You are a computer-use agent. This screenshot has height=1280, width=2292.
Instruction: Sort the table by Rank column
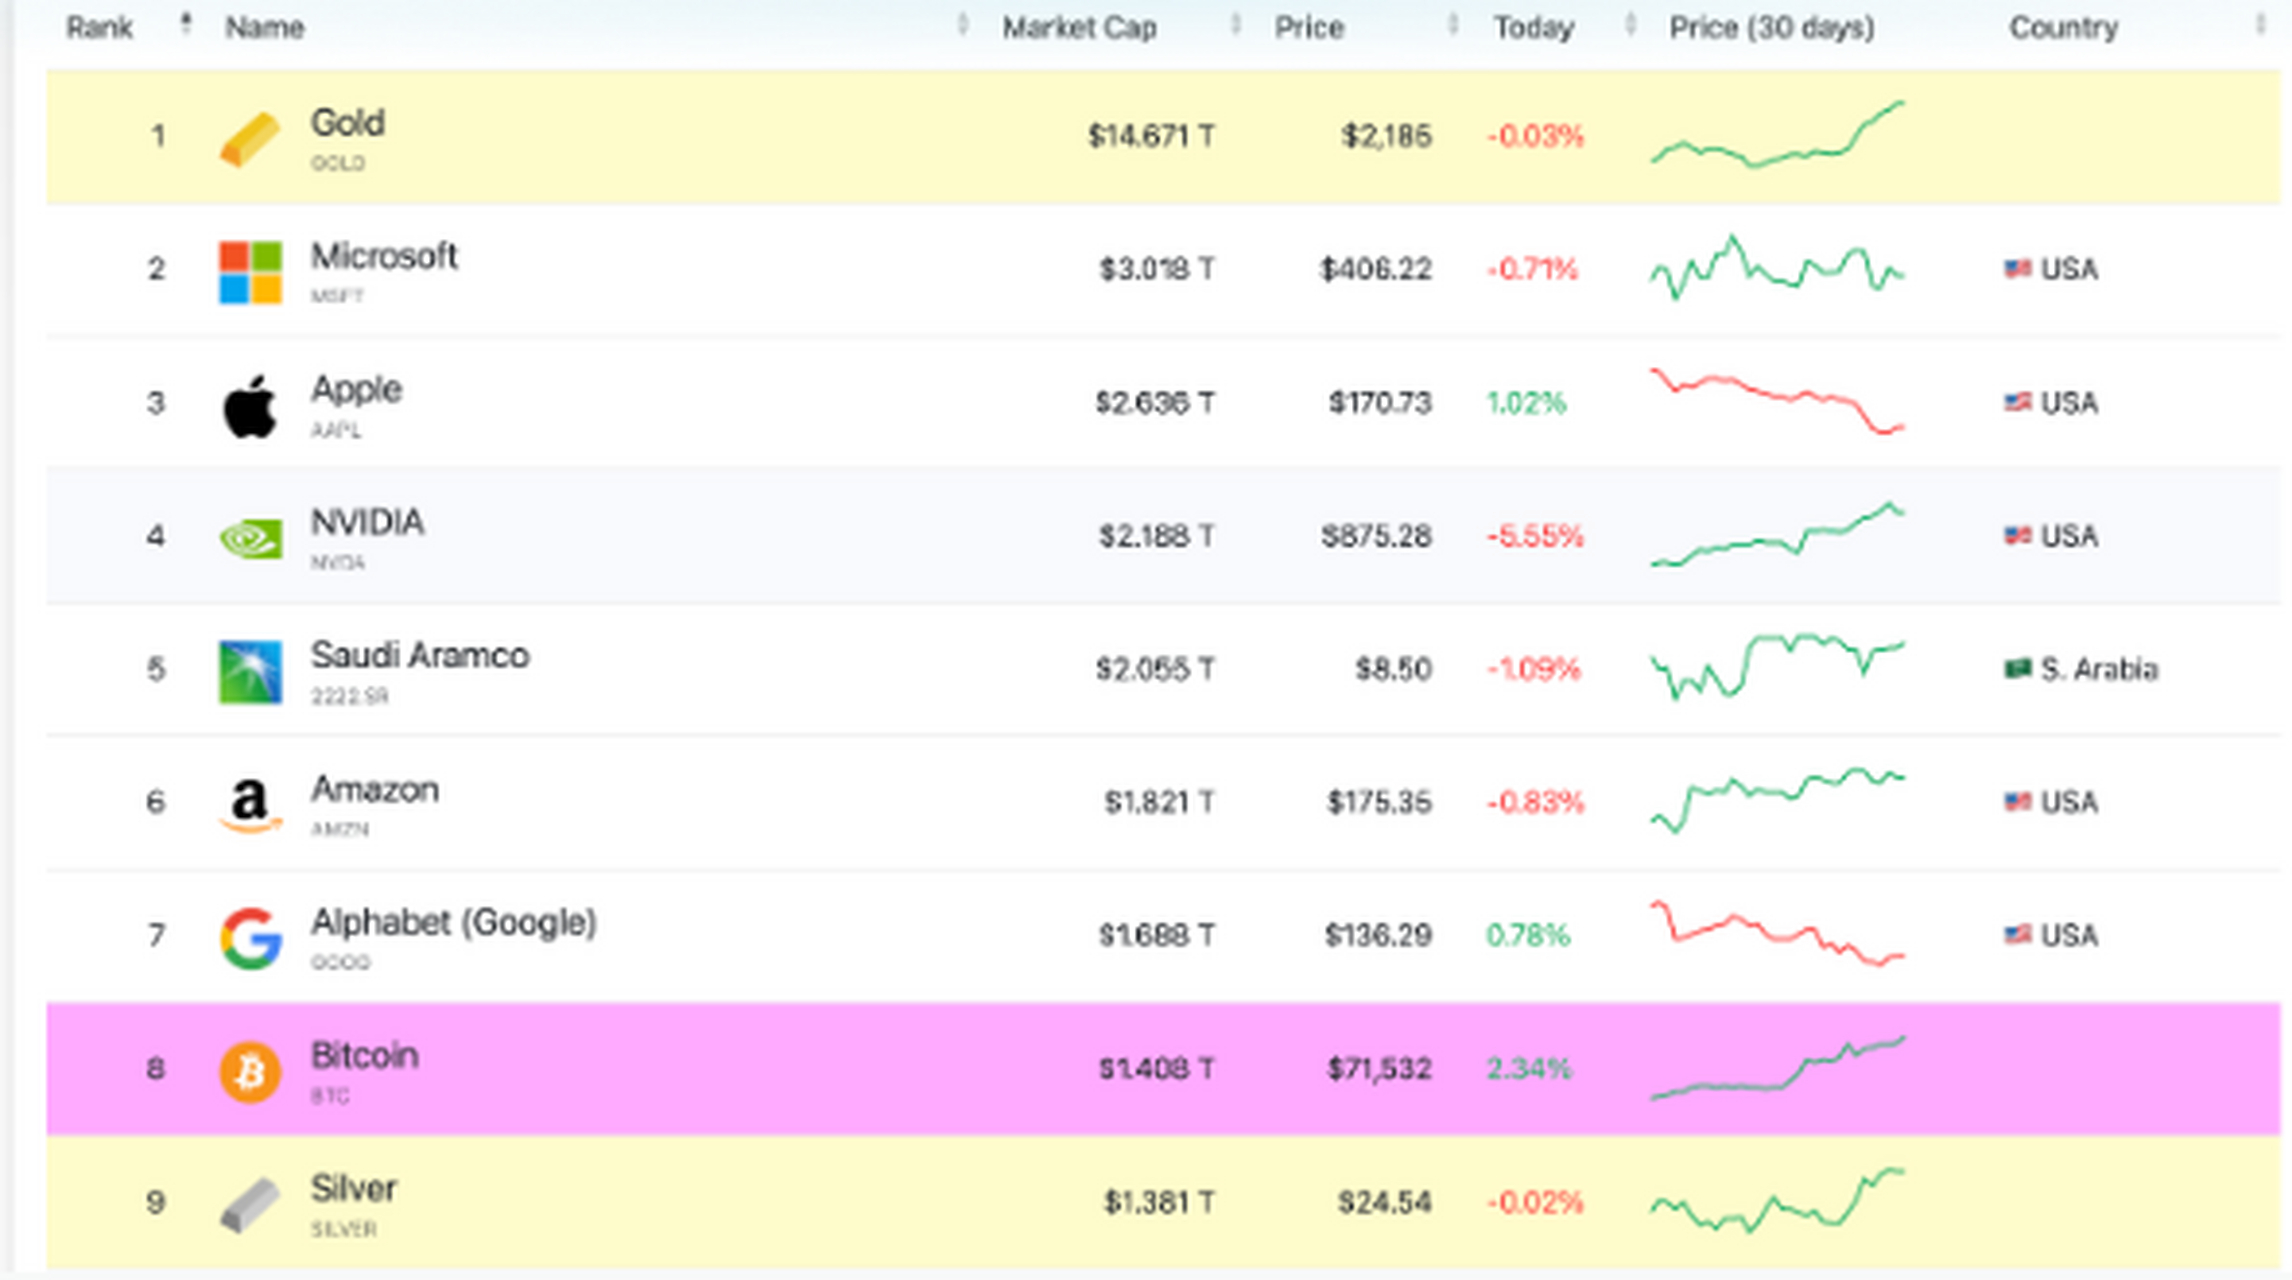point(185,24)
